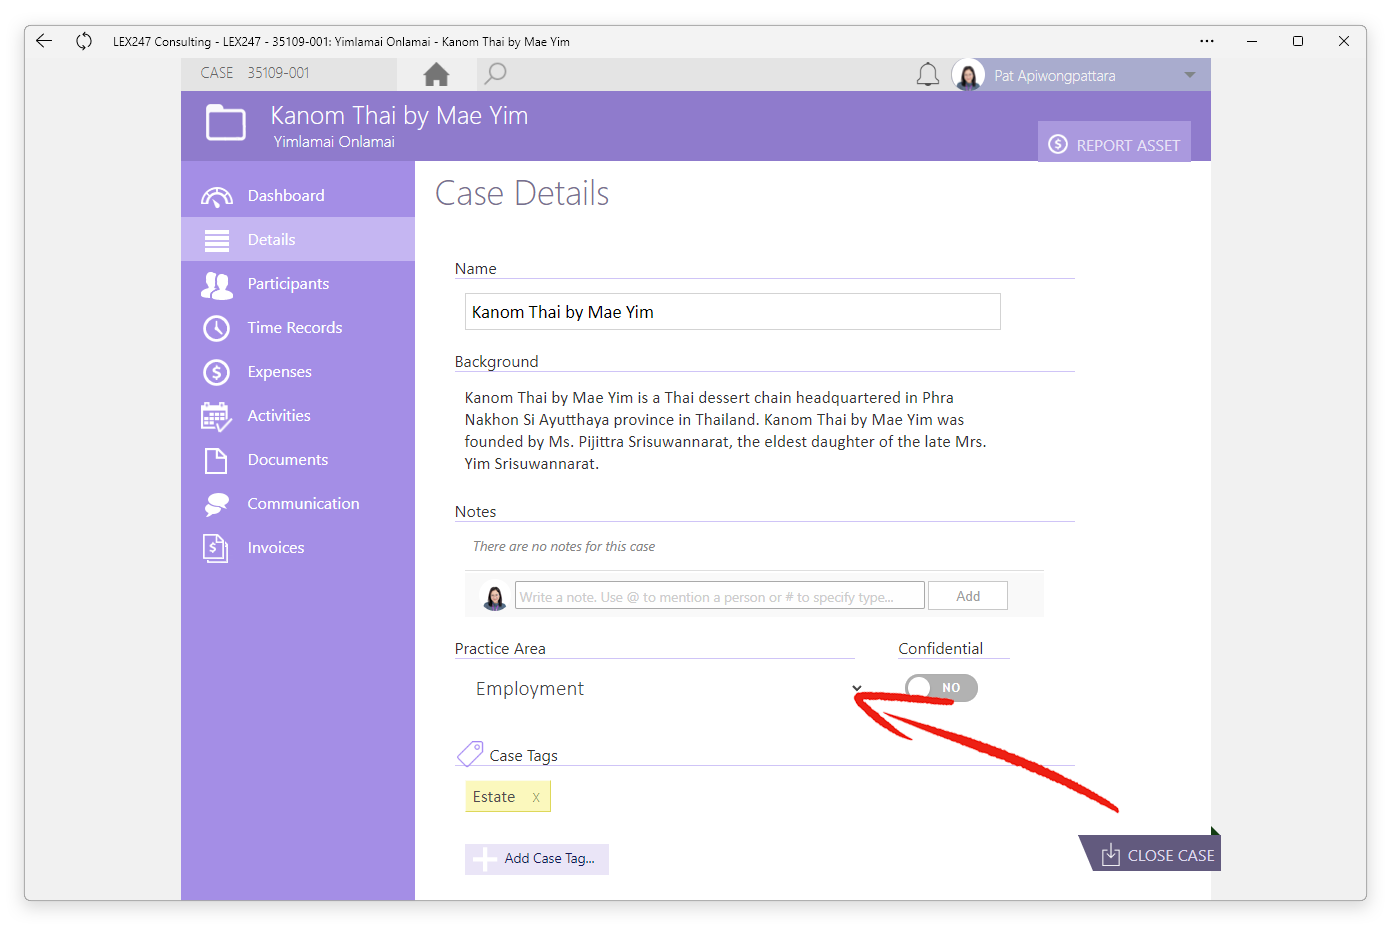Click the Case Tags tag icon
The image size is (1390, 925).
[x=470, y=754]
